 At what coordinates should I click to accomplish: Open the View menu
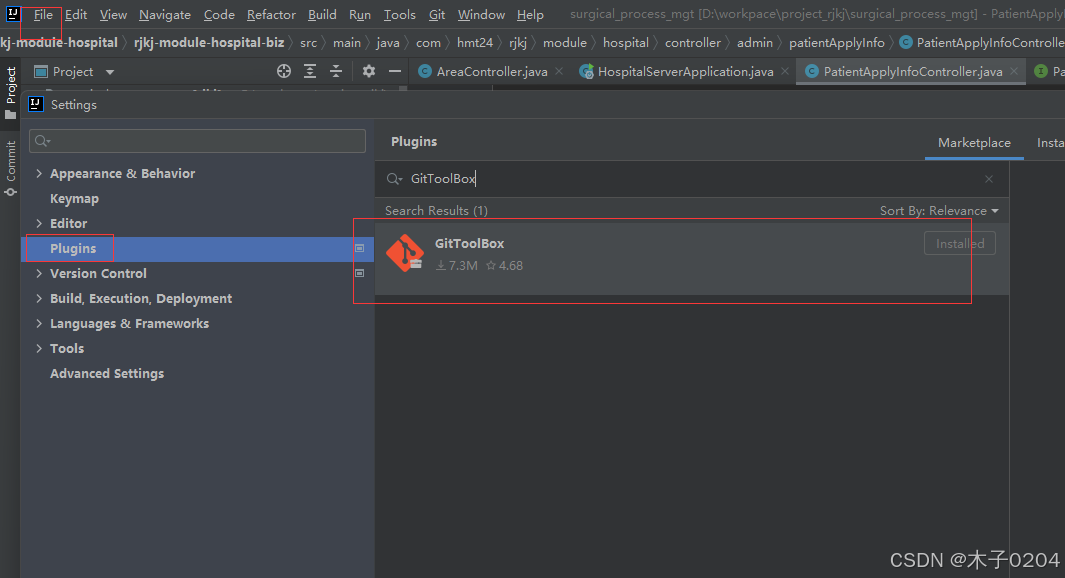(113, 14)
